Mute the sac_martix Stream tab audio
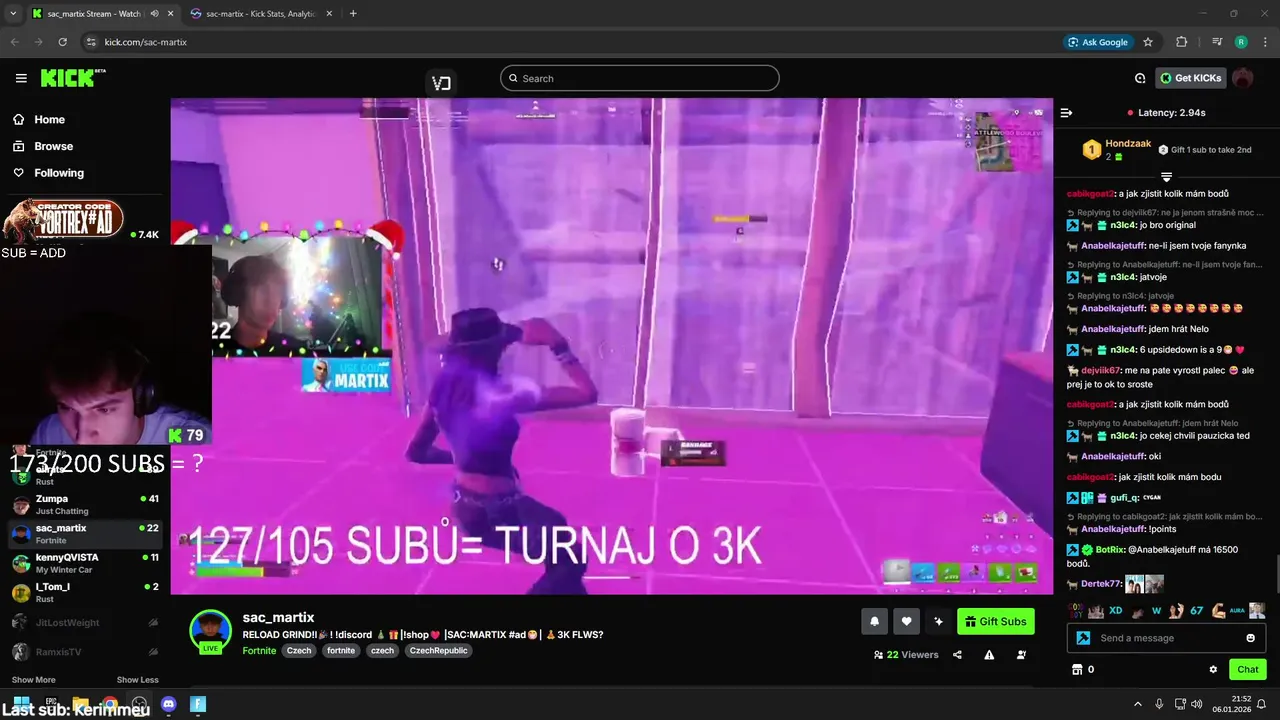Viewport: 1280px width, 720px height. (153, 13)
